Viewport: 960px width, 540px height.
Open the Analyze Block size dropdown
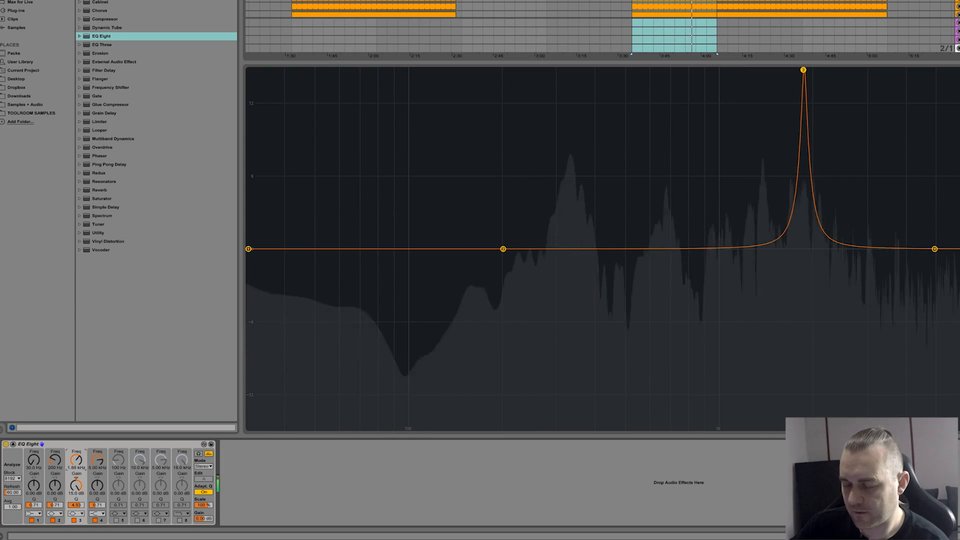(13, 478)
